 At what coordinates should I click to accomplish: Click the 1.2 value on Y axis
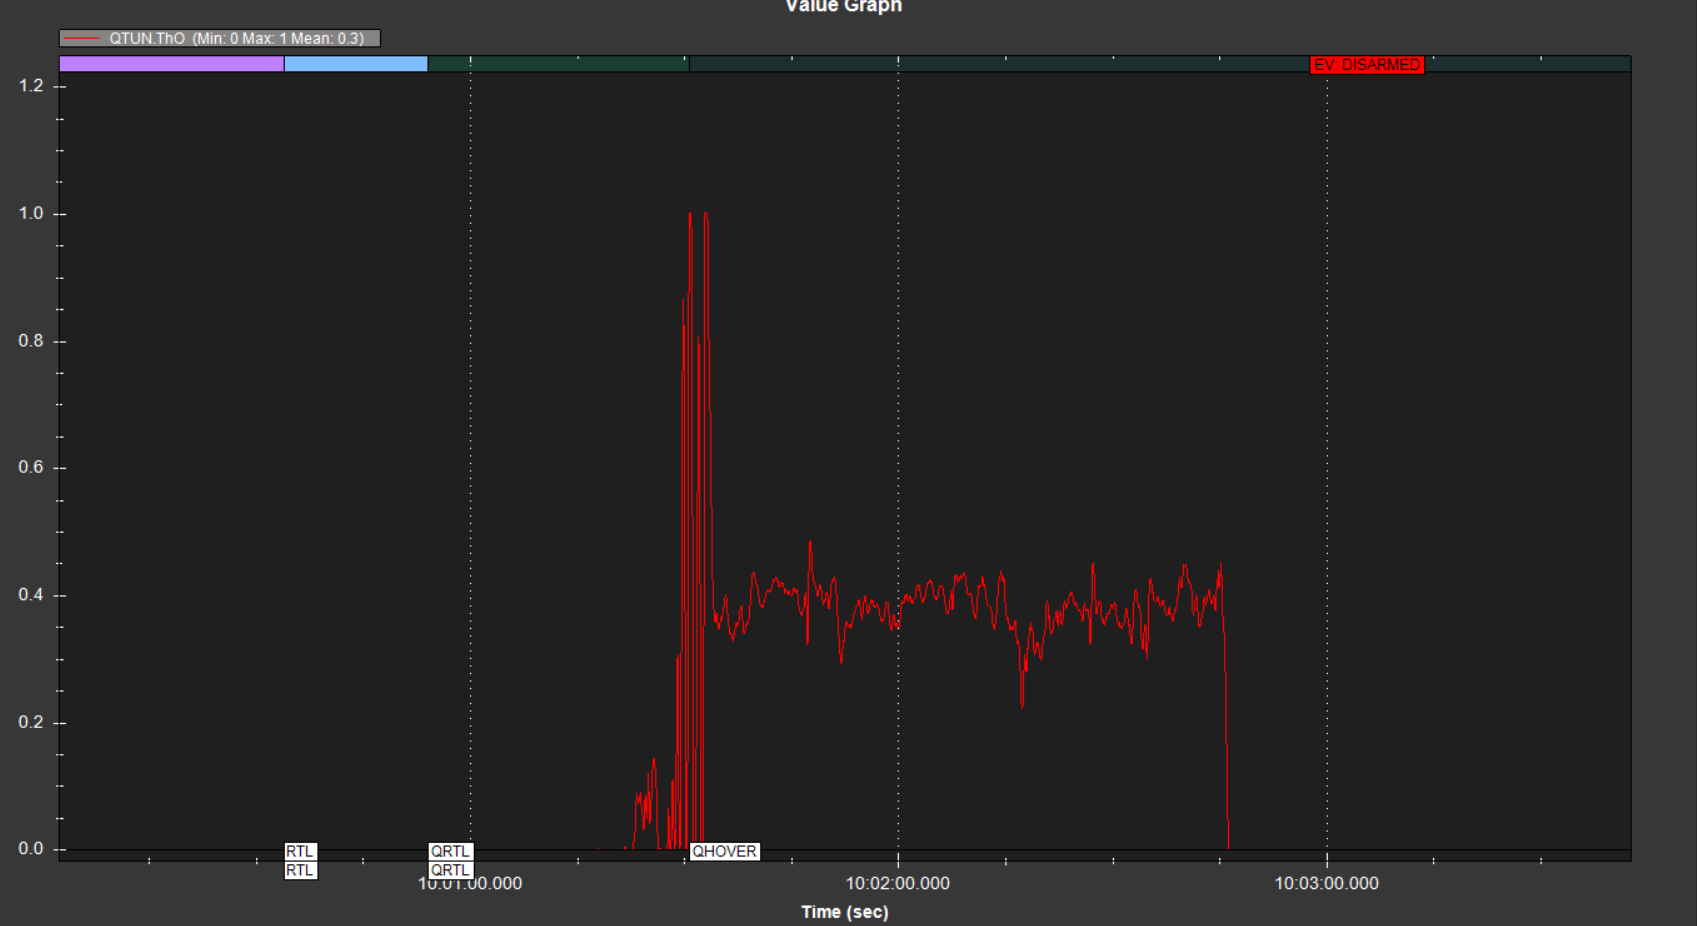[x=31, y=86]
